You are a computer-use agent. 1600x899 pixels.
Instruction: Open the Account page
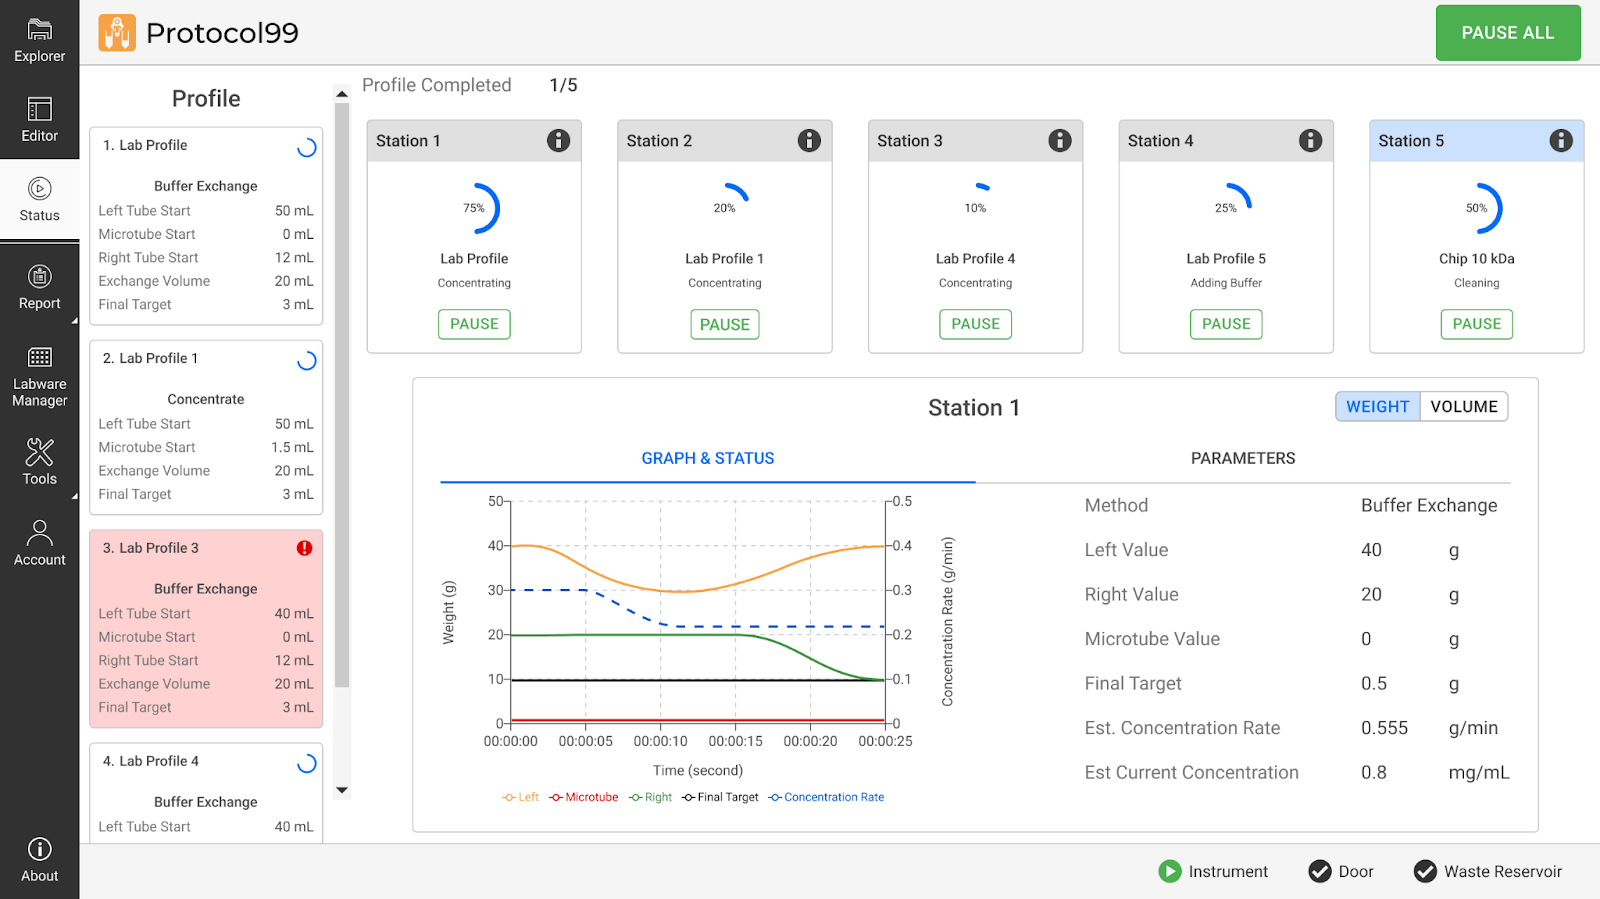tap(39, 543)
